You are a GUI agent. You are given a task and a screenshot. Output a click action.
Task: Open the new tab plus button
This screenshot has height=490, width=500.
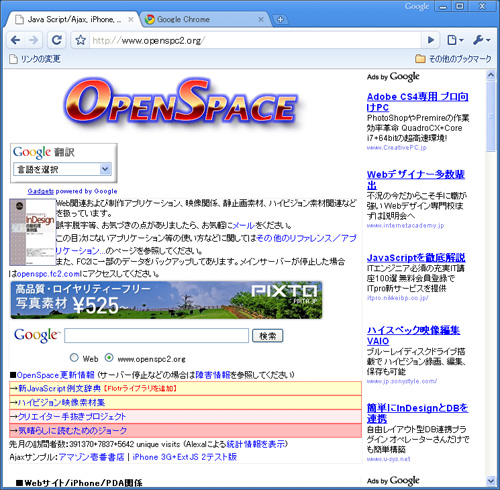pyautogui.click(x=280, y=20)
